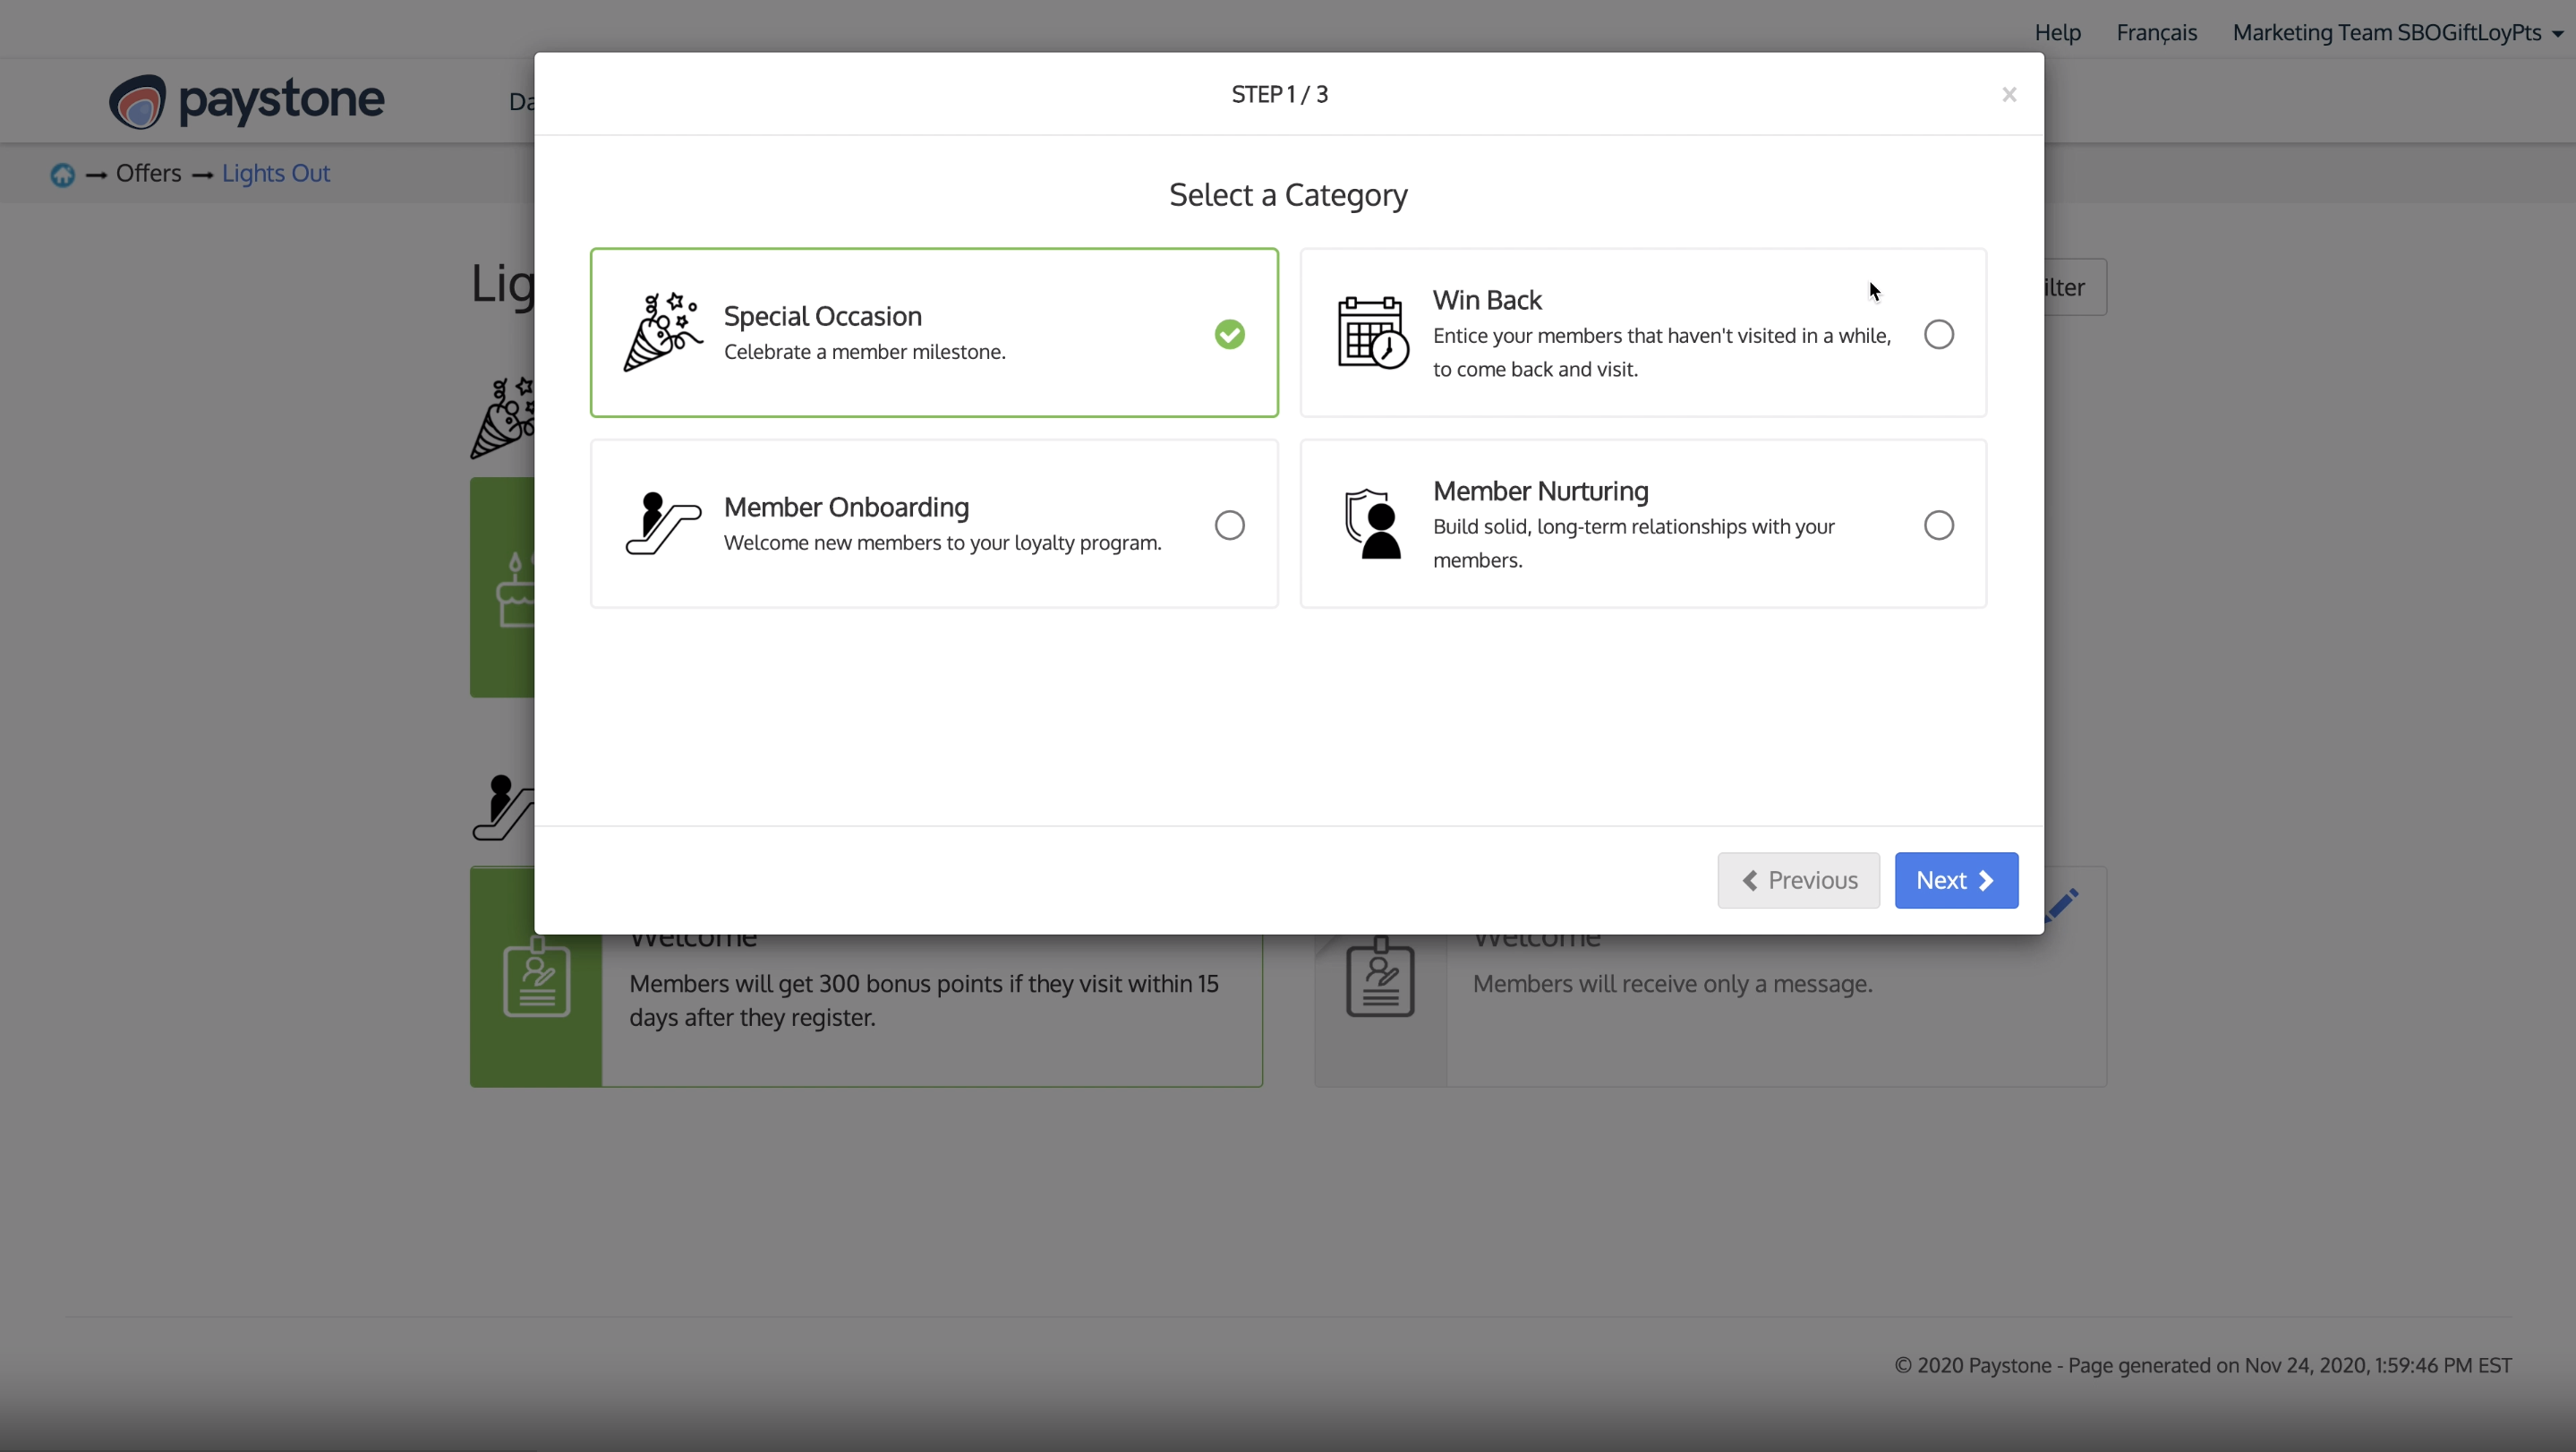2576x1452 pixels.
Task: Open the Help menu
Action: 2057,32
